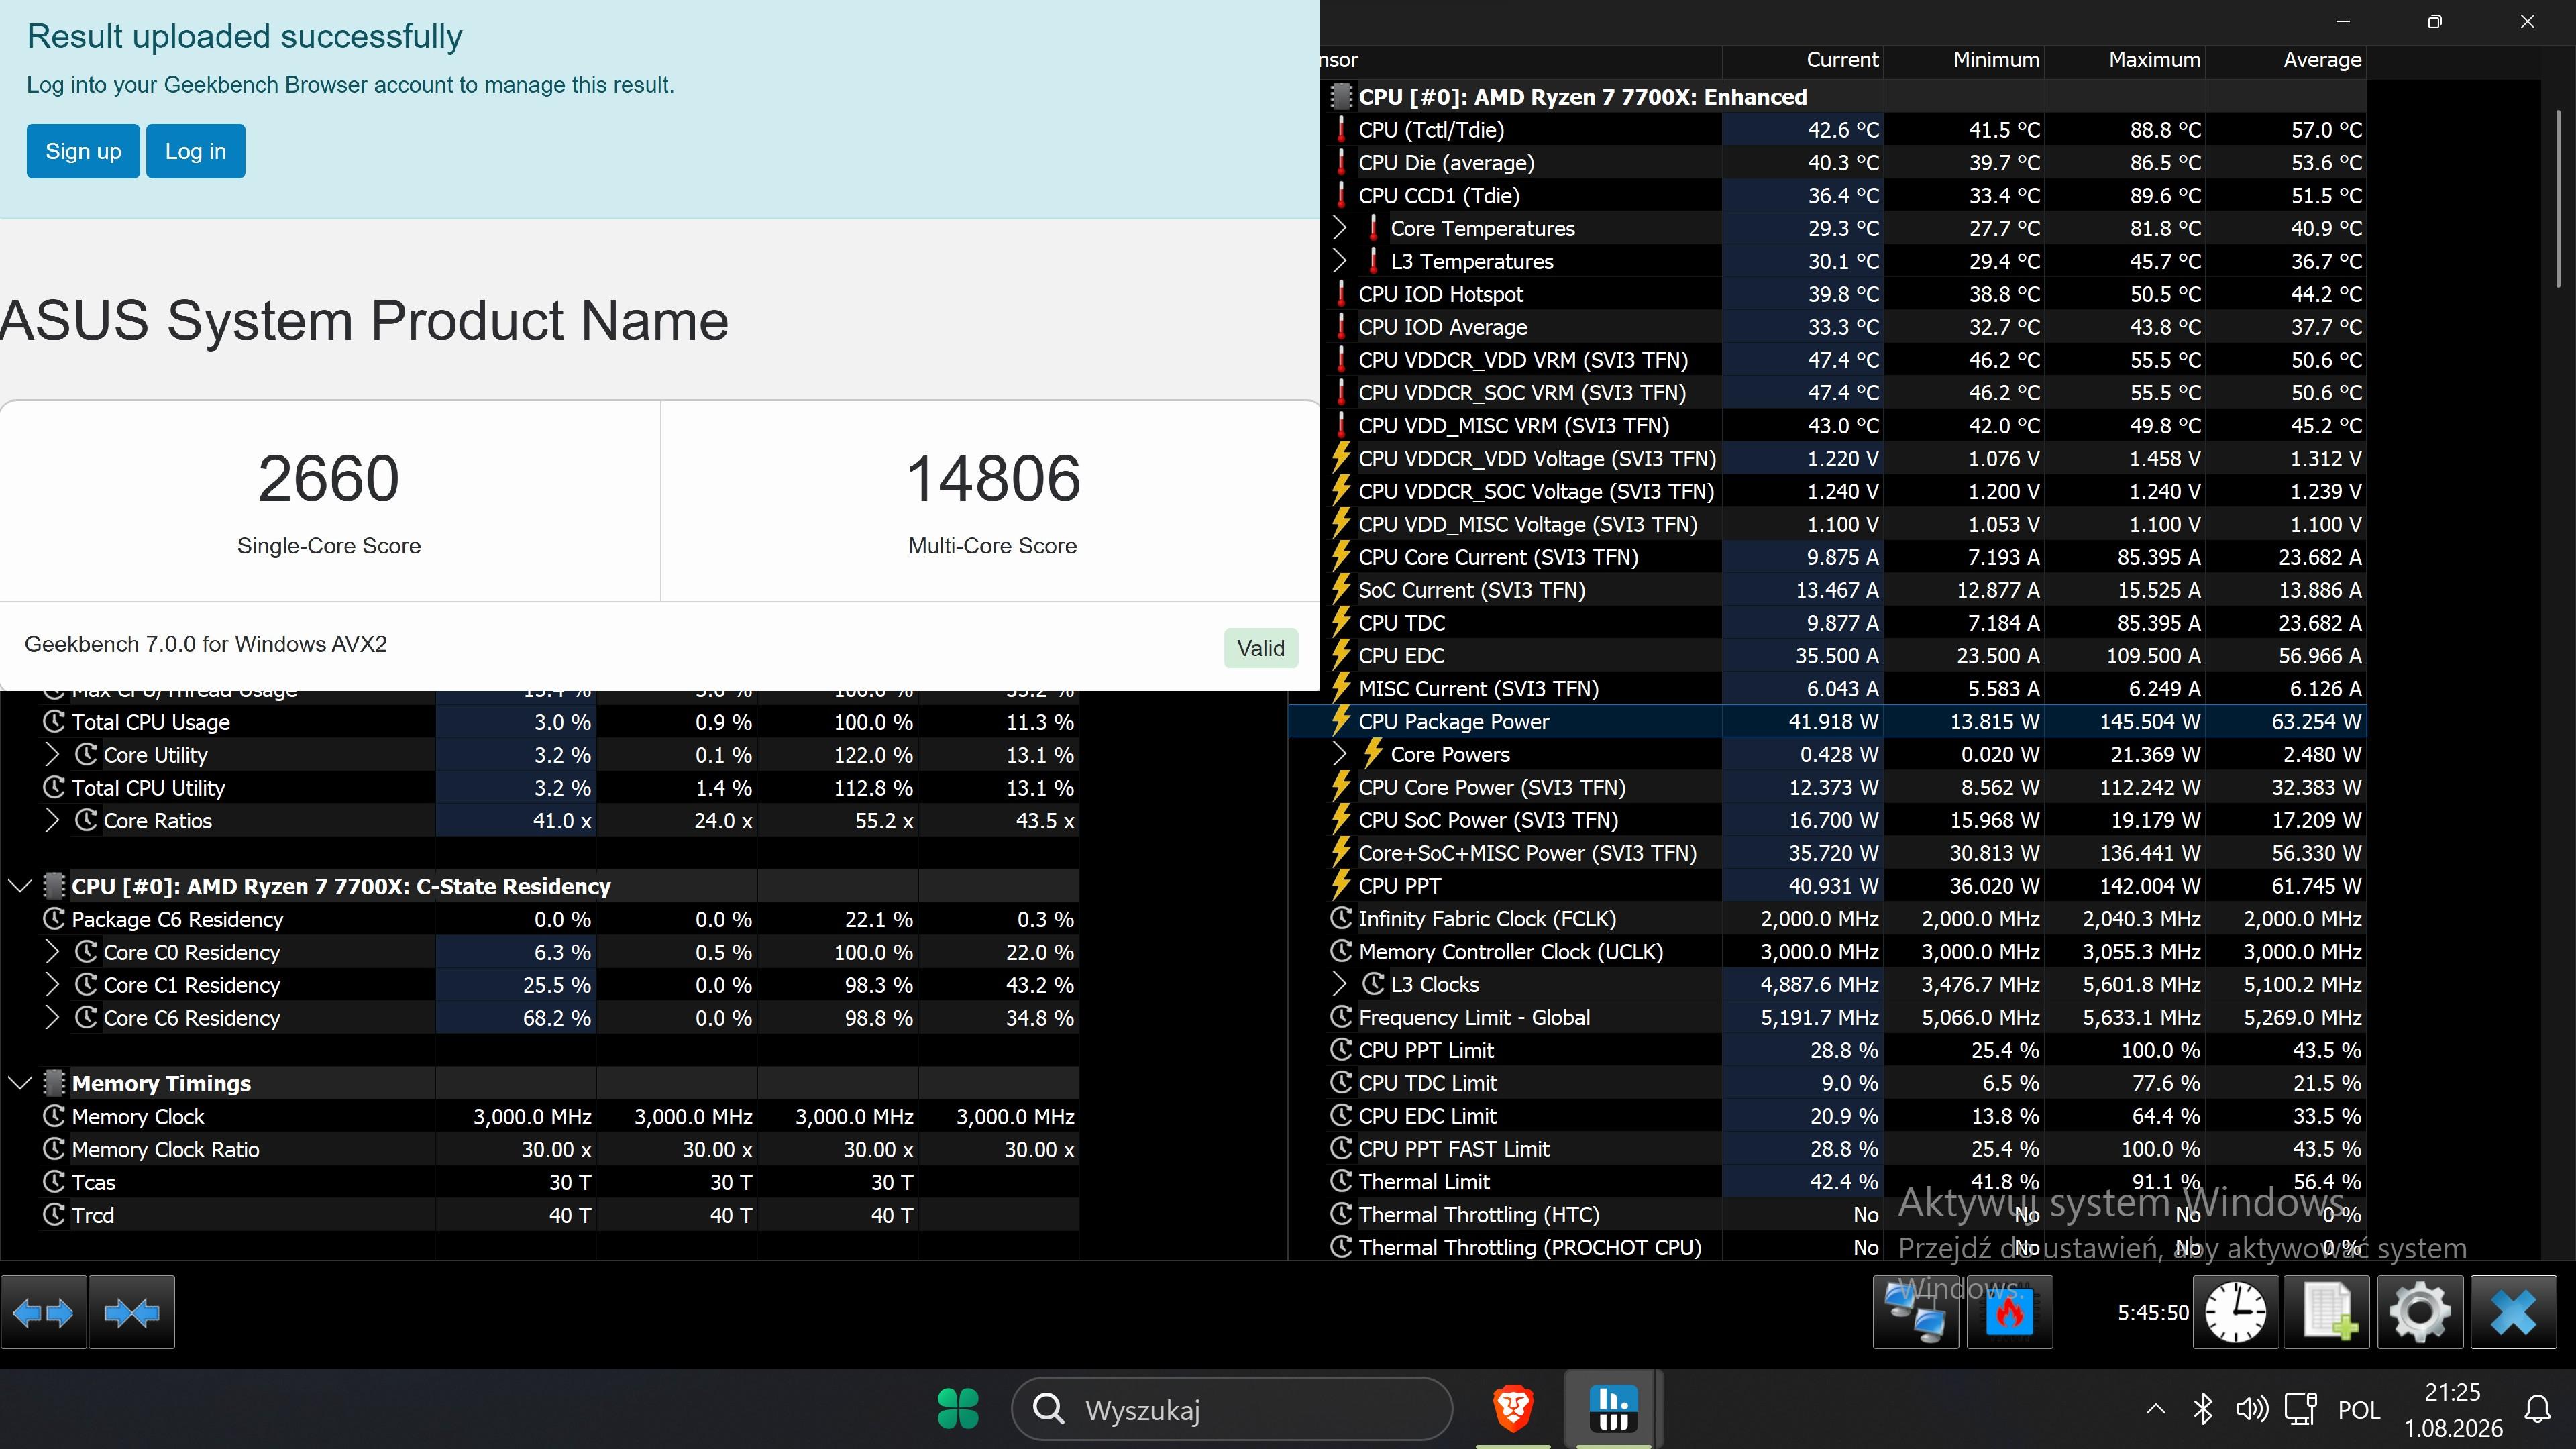Open Bluetooth tray icon
Screen dimensions: 2576x1449
pyautogui.click(x=2203, y=1410)
